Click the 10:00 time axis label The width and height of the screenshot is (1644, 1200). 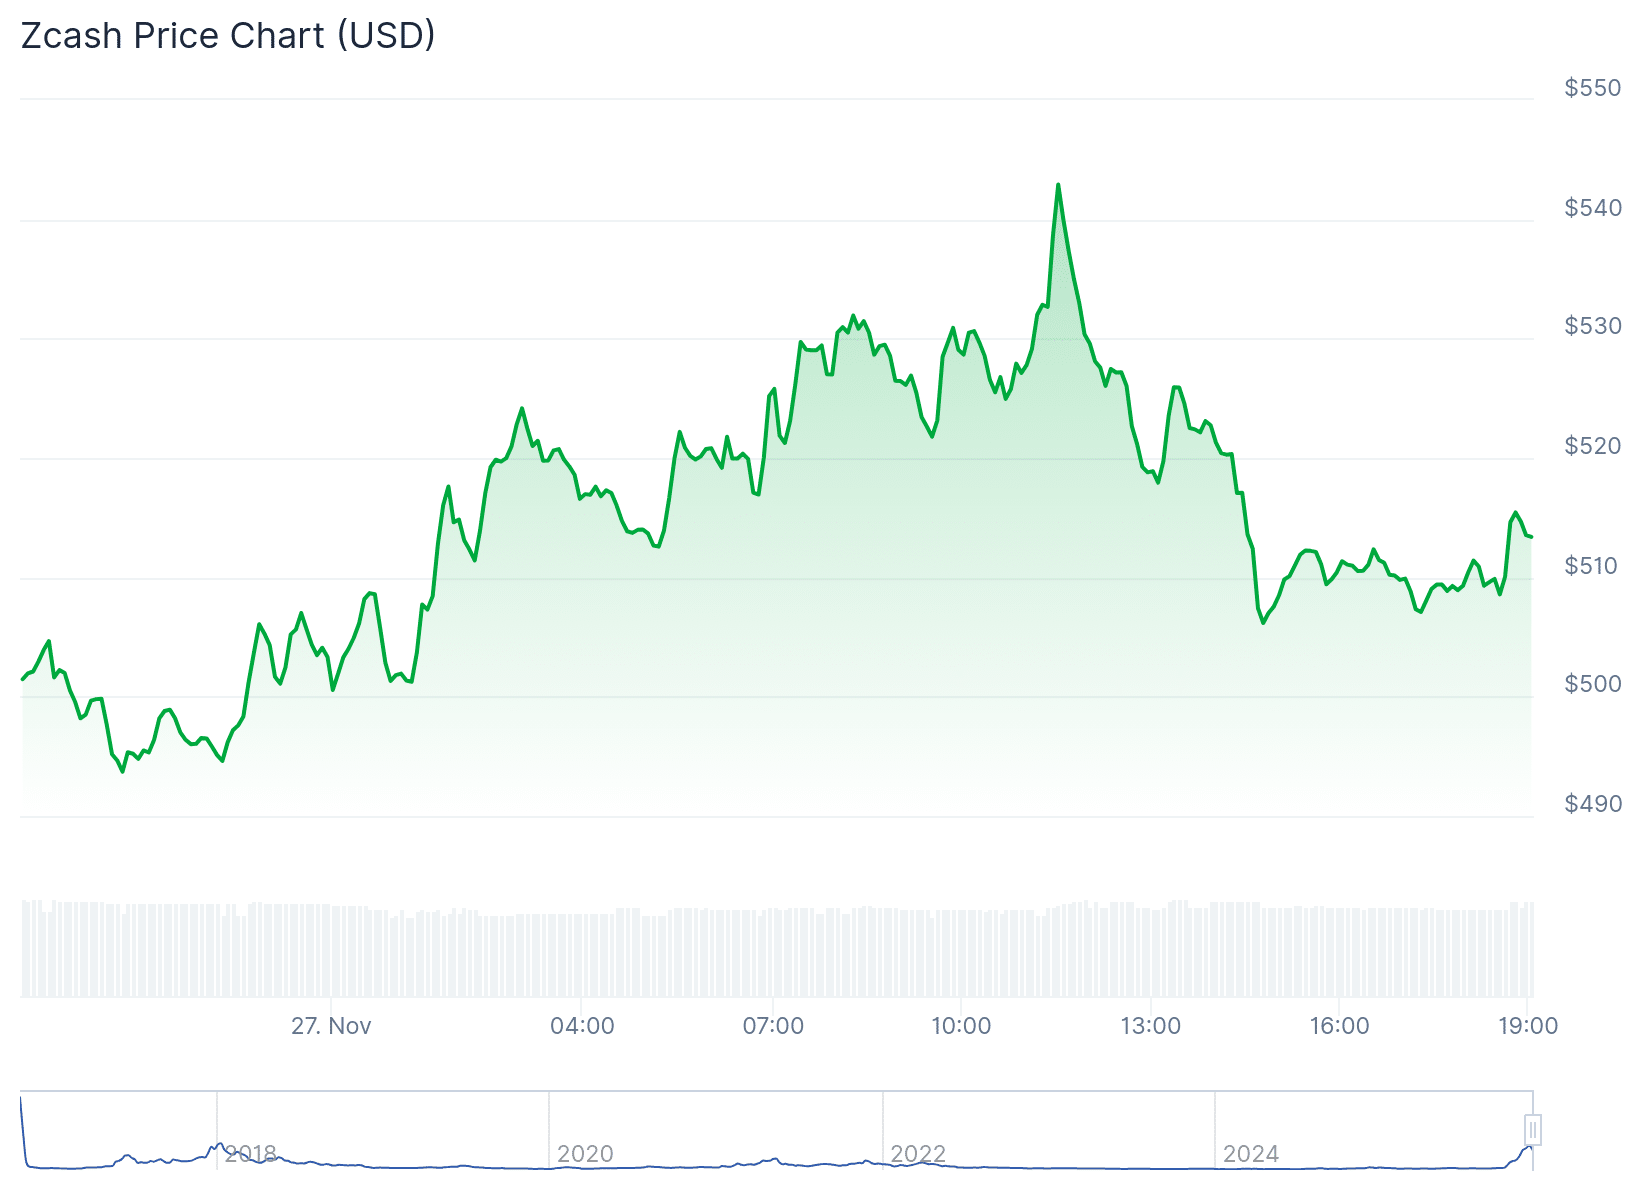pyautogui.click(x=961, y=1026)
